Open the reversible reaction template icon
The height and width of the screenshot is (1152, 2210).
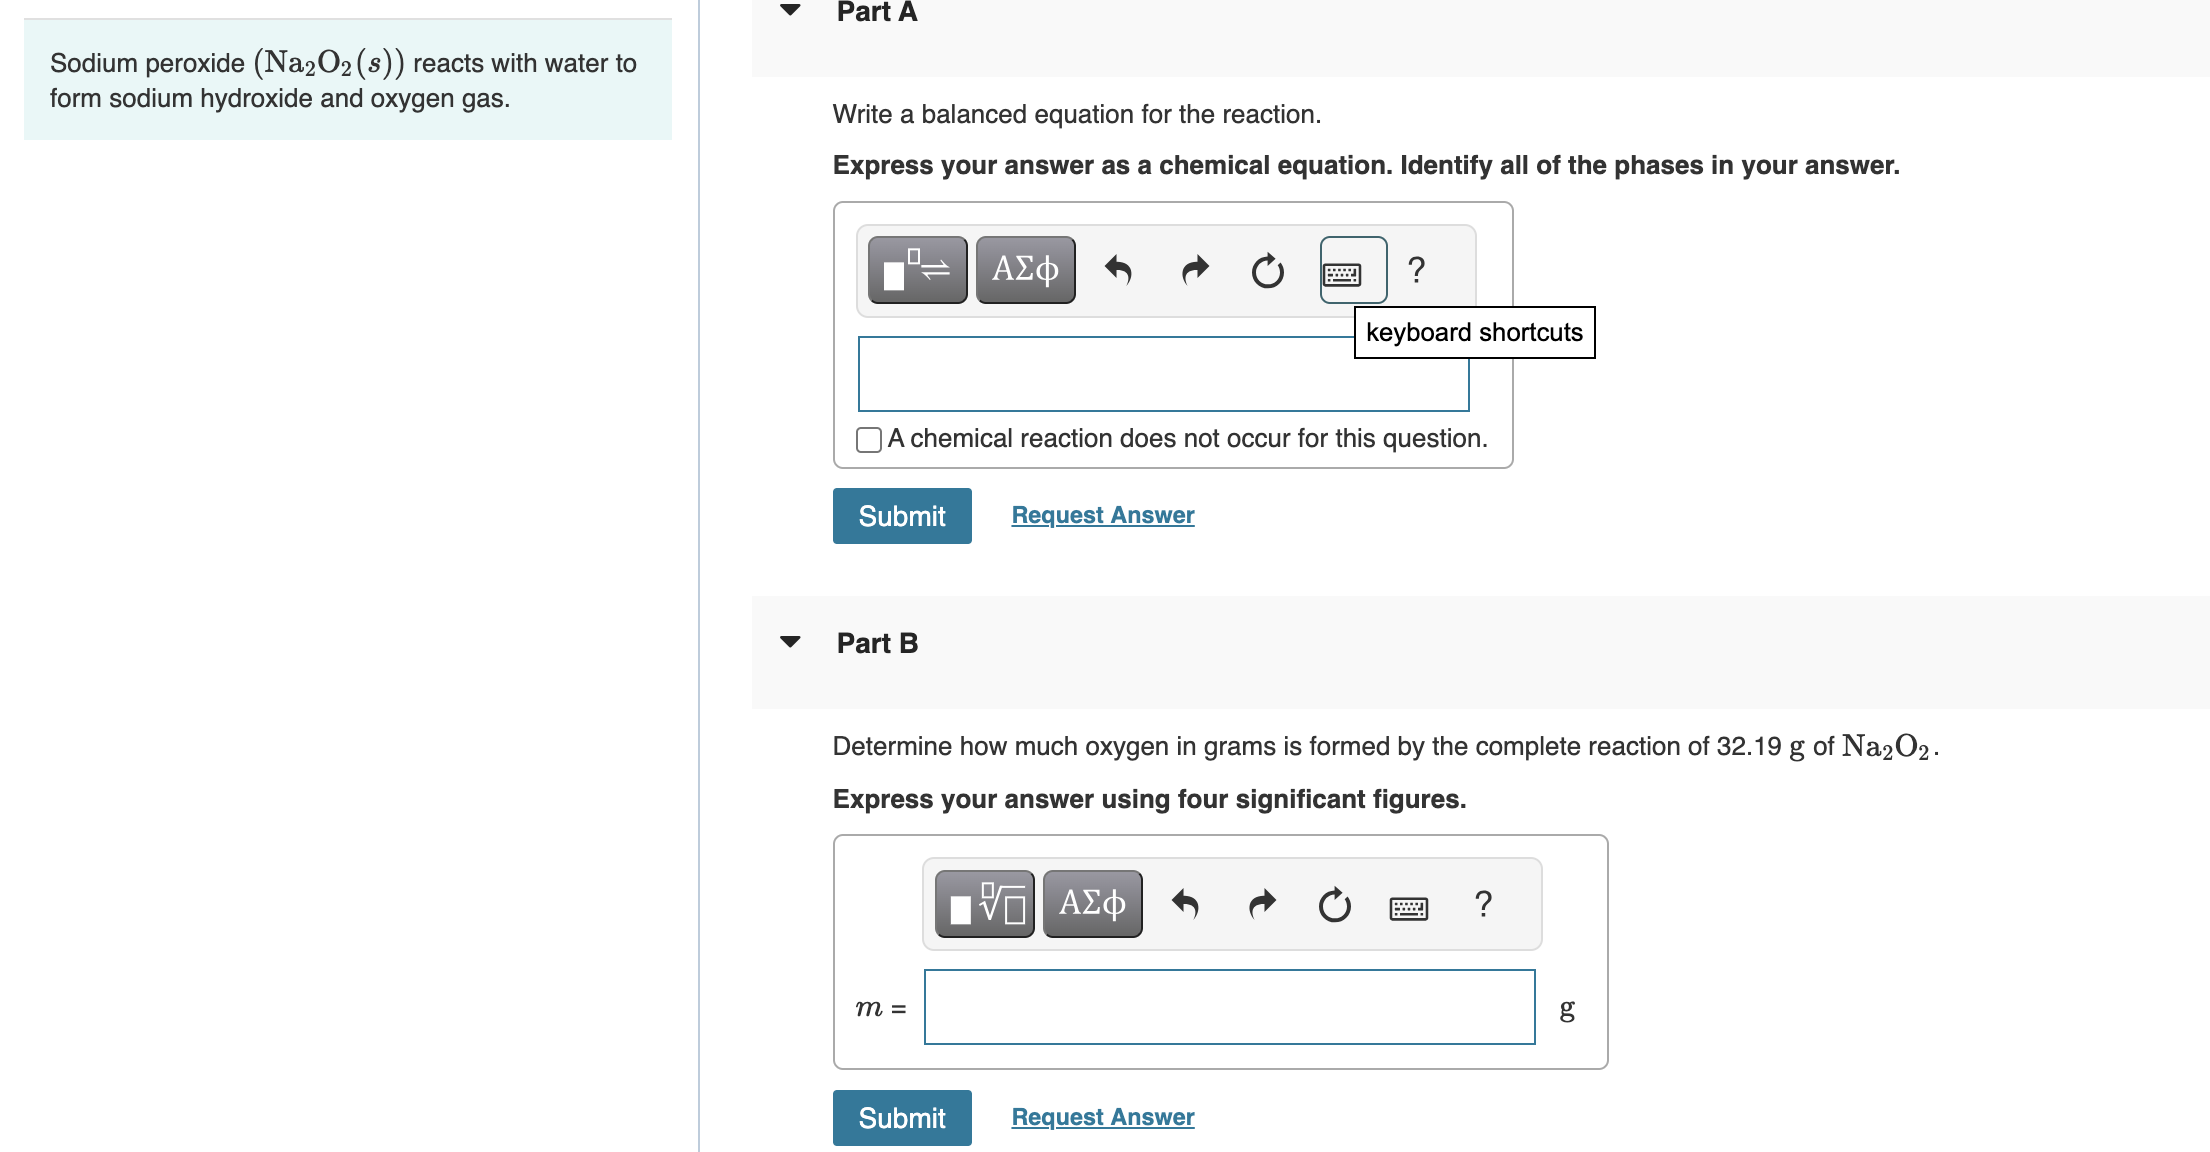(916, 268)
